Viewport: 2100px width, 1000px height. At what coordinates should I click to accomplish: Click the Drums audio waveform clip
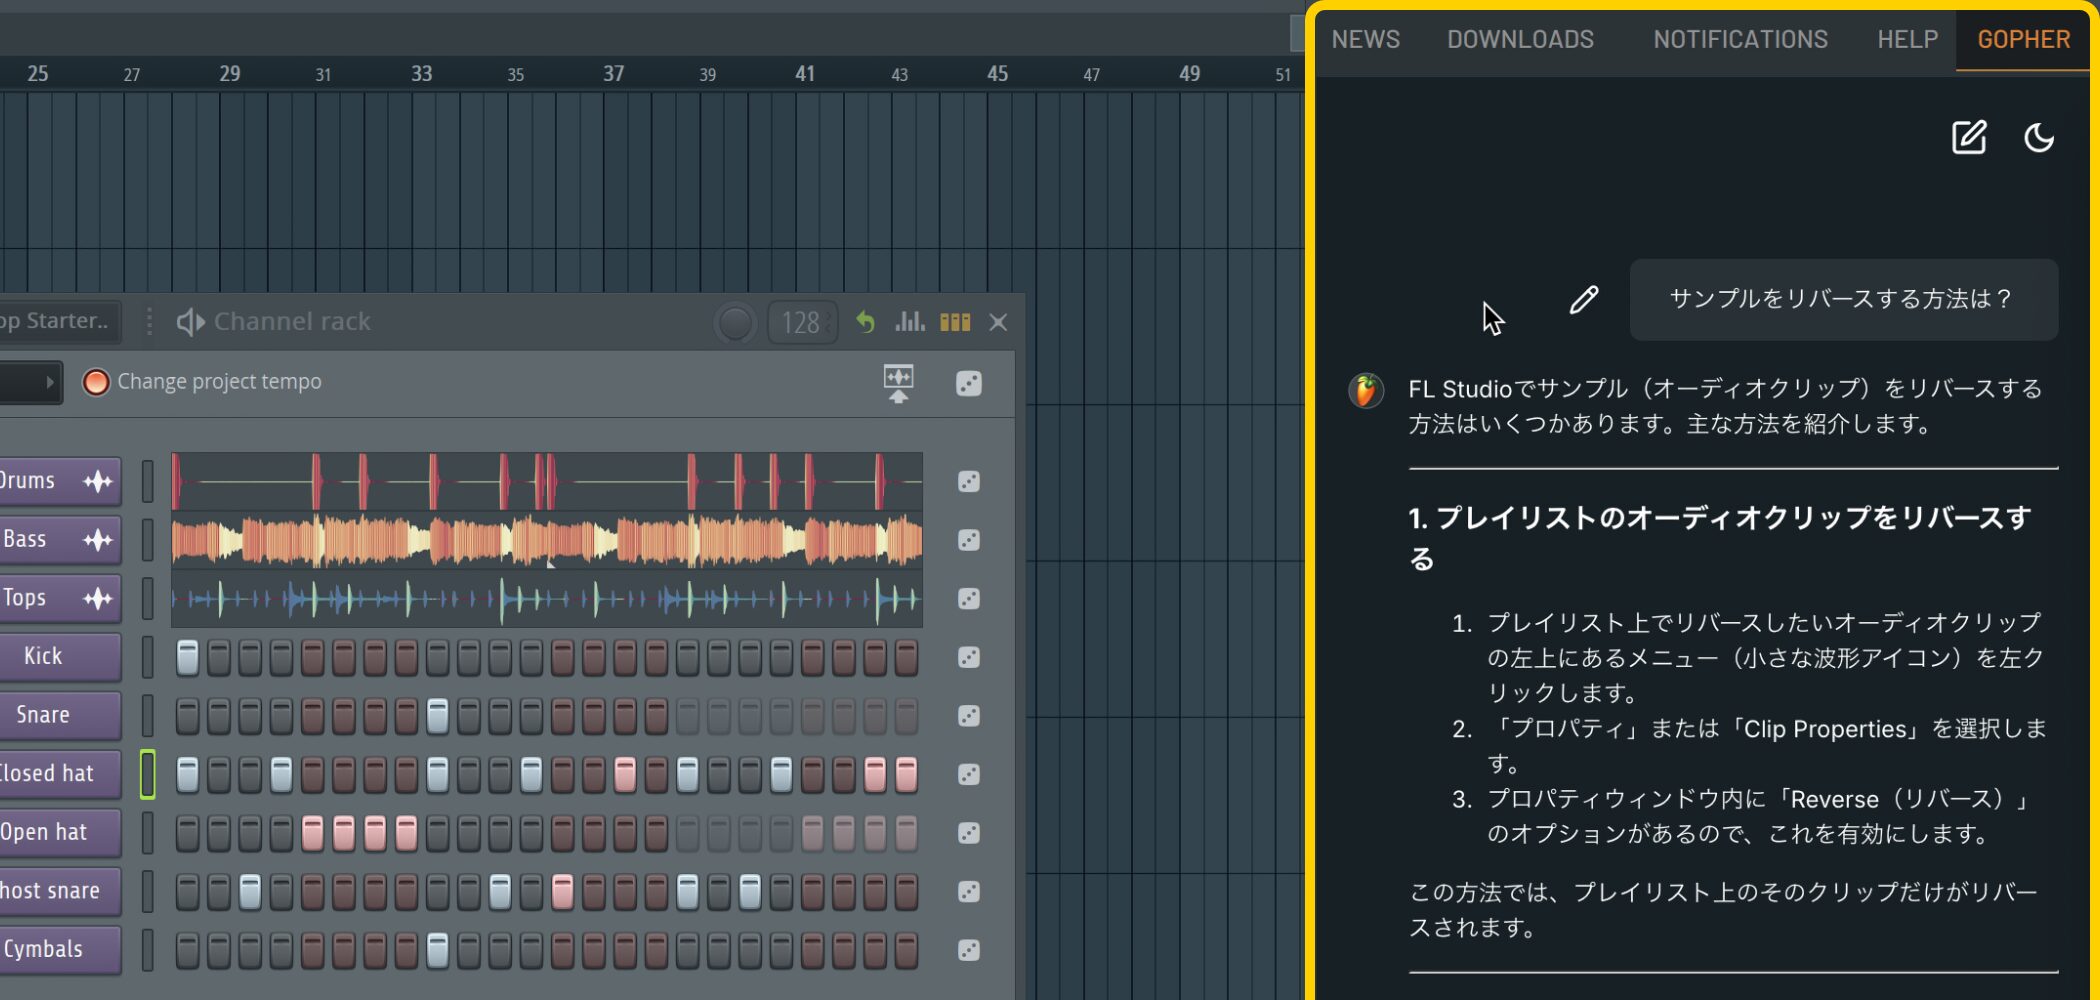point(547,481)
